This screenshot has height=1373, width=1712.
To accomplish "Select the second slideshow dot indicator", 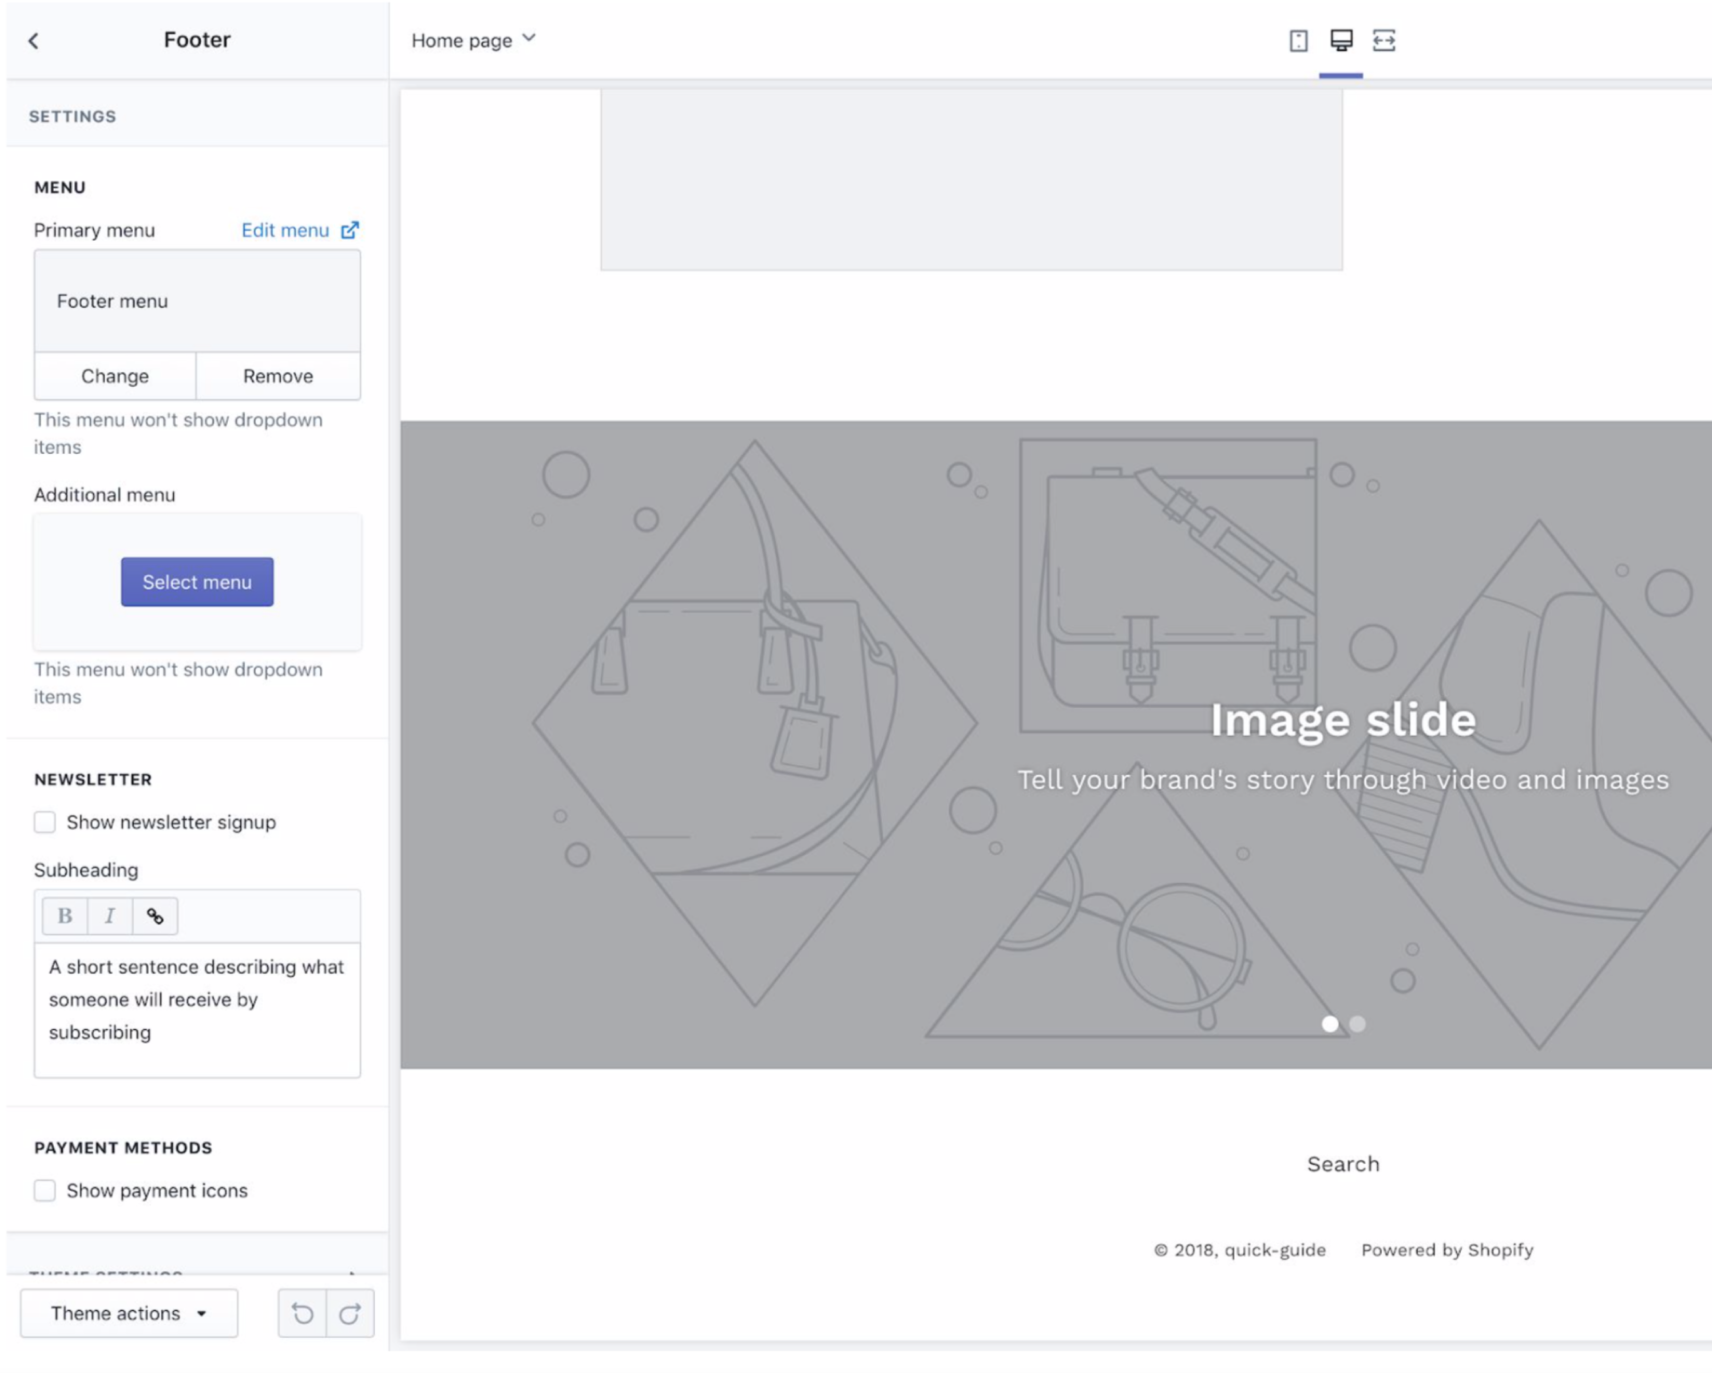I will [1357, 1024].
